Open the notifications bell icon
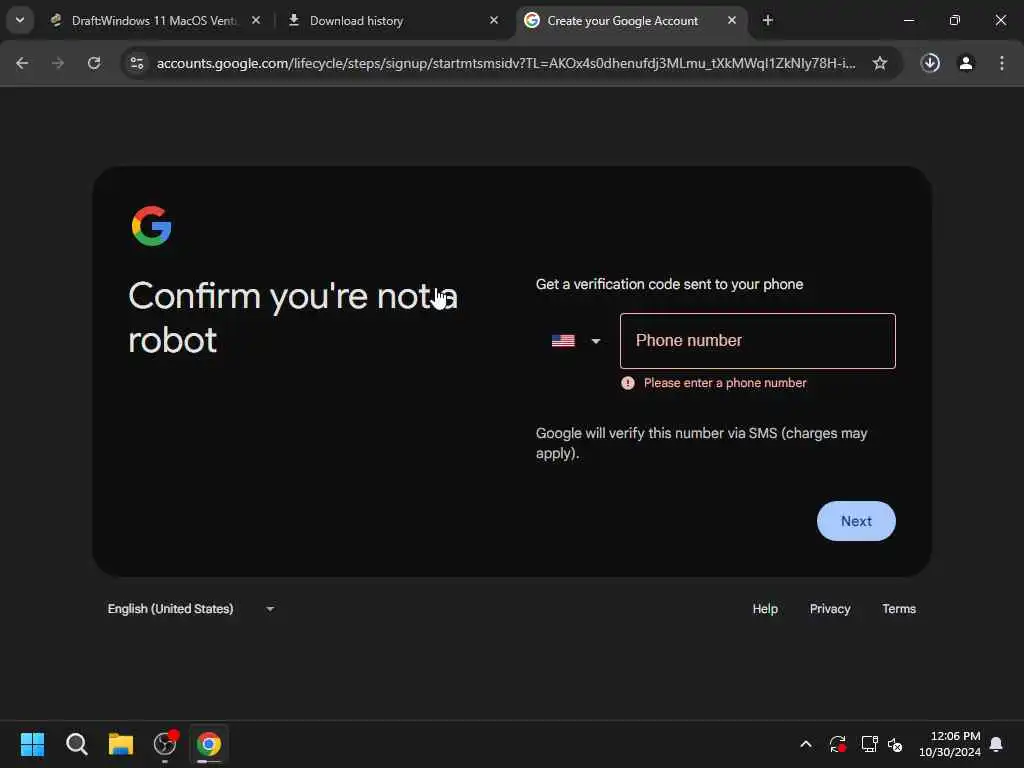 [x=997, y=744]
